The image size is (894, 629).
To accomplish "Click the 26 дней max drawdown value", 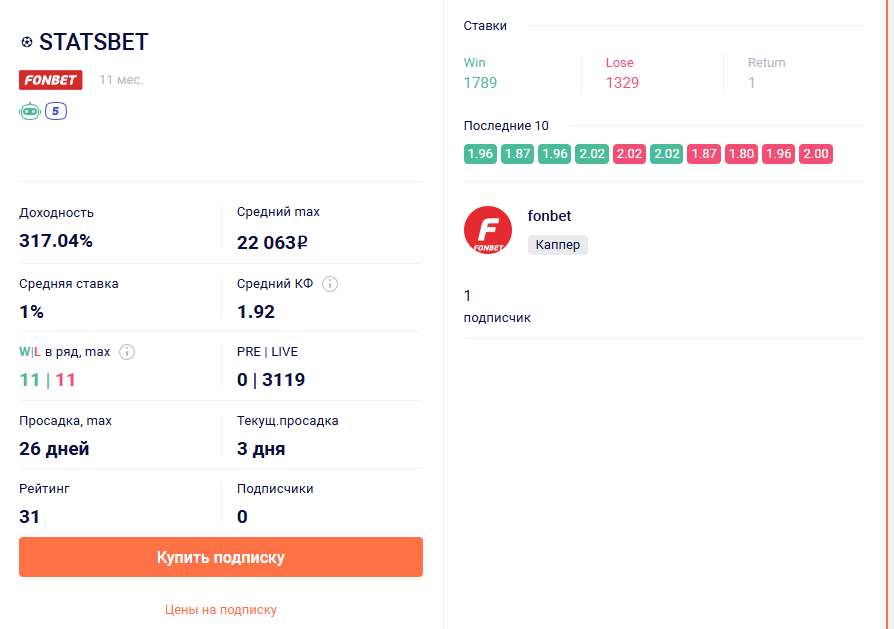I will 54,449.
